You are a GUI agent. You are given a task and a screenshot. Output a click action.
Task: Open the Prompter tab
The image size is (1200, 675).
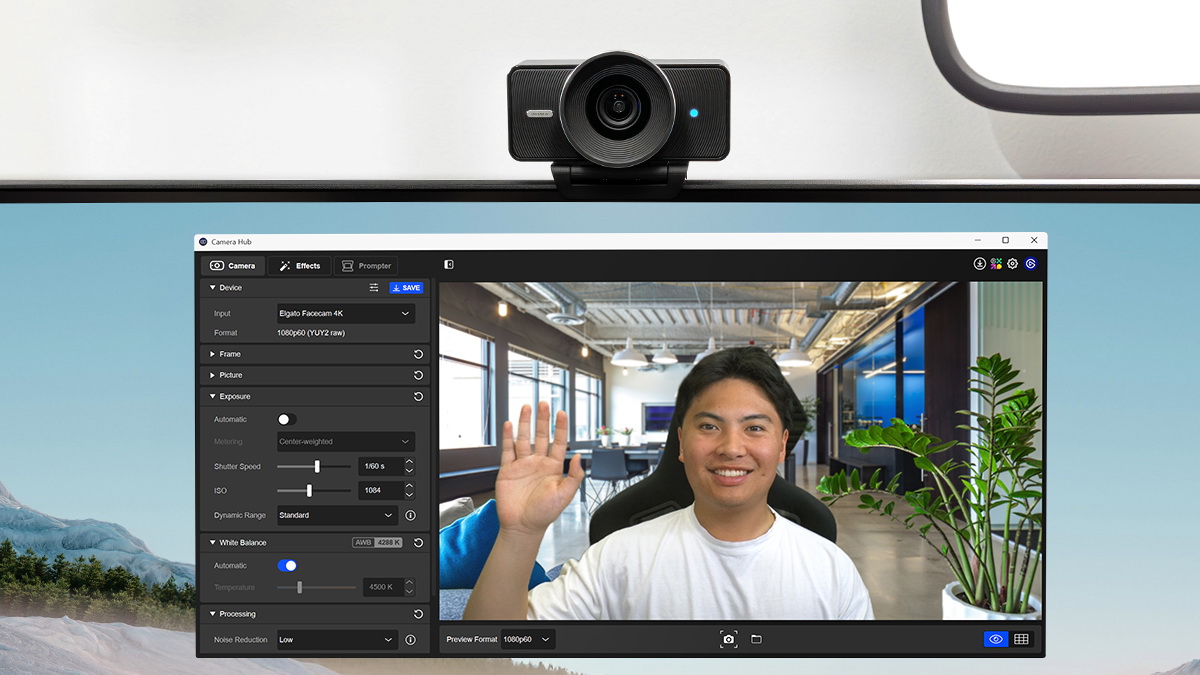pyautogui.click(x=366, y=266)
